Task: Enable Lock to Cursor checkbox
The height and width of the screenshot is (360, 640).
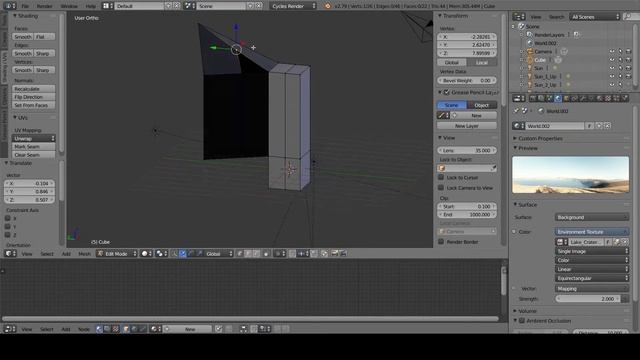Action: coord(441,178)
